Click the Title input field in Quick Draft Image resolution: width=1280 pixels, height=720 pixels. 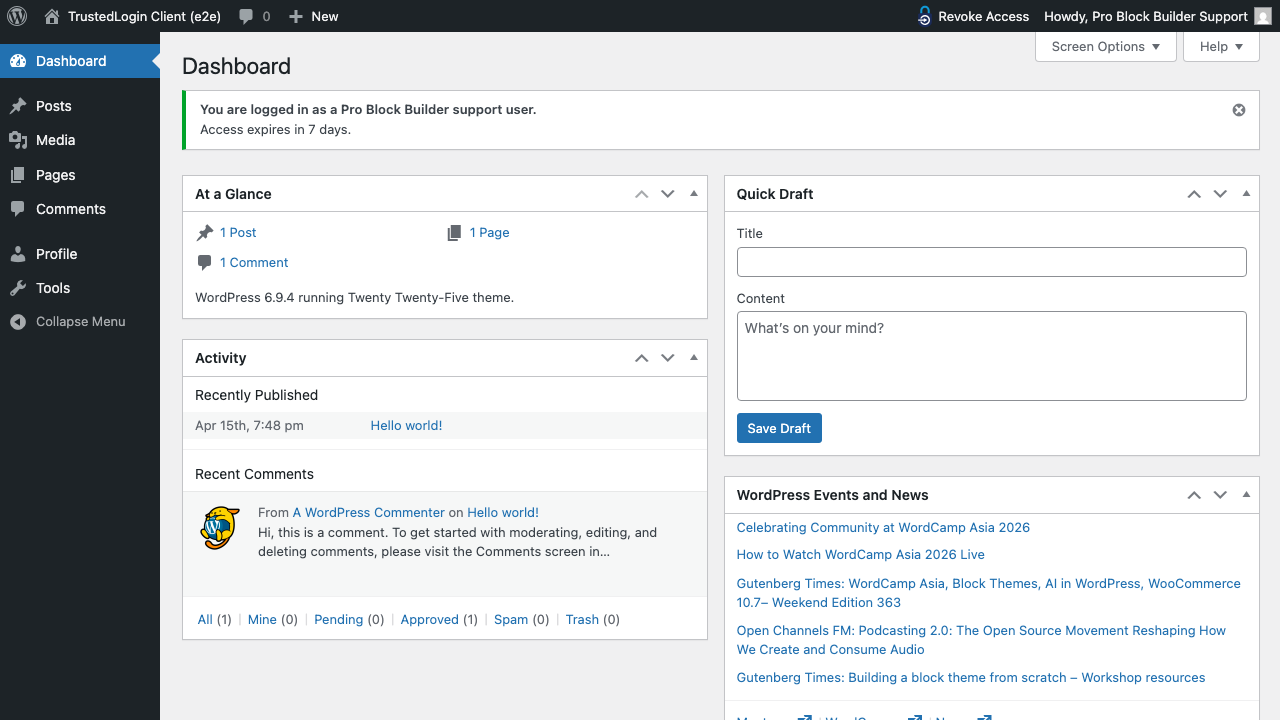pos(991,262)
